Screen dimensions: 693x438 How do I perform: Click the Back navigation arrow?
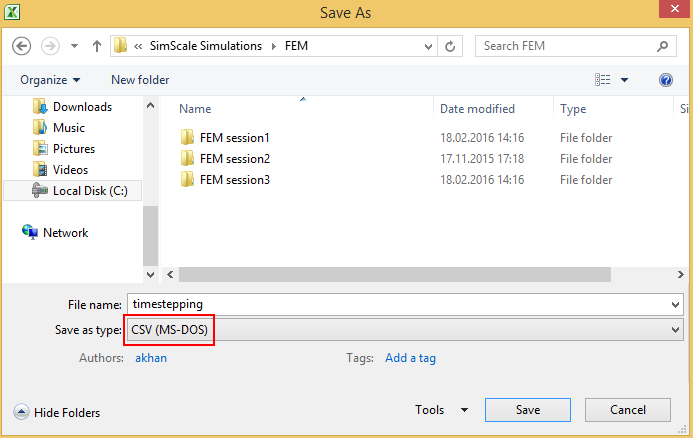click(22, 46)
